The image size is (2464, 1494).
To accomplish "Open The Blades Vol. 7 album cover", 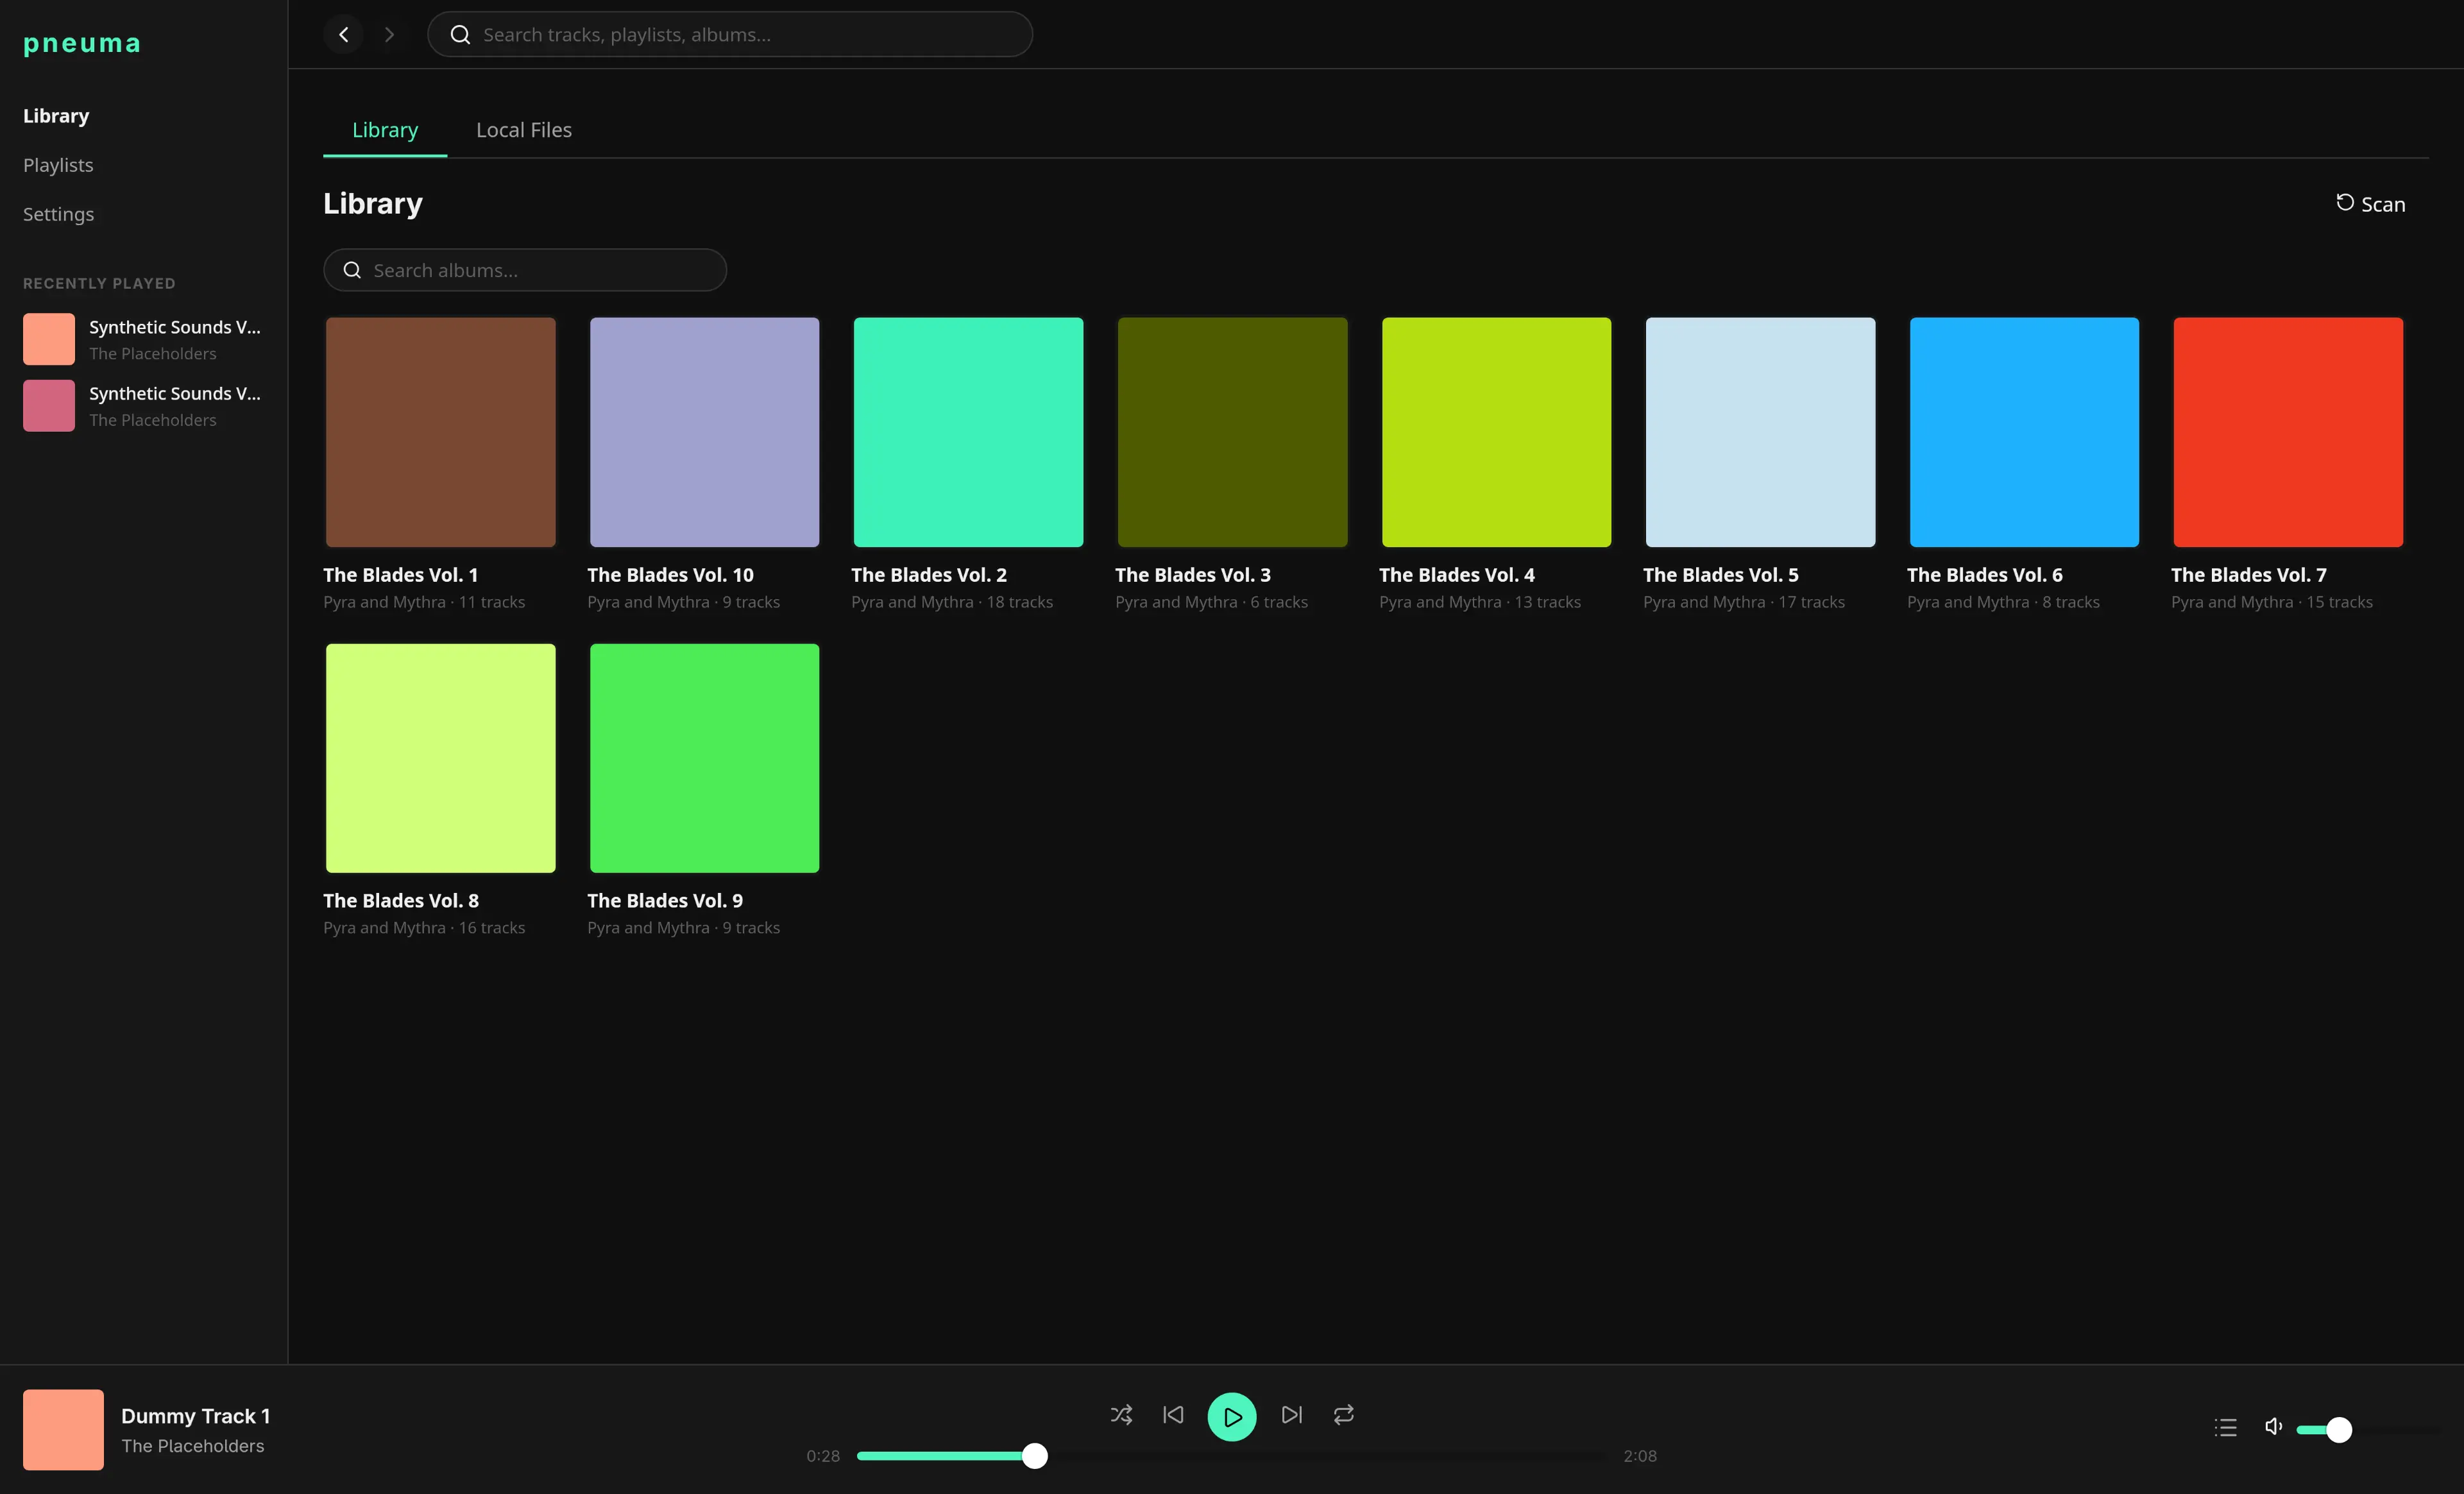I will [x=2288, y=432].
